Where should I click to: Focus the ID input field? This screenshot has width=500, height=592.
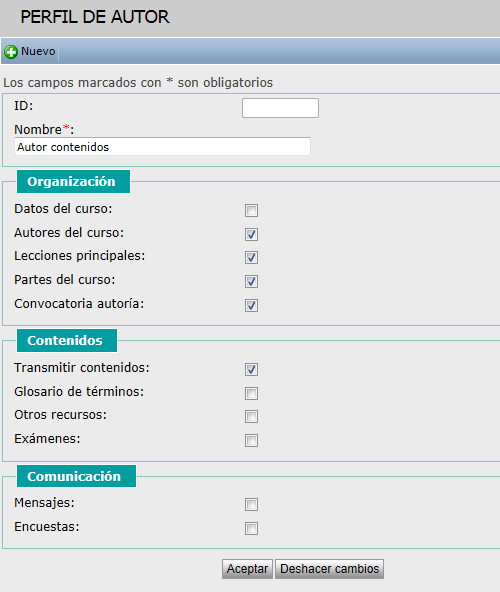(280, 108)
